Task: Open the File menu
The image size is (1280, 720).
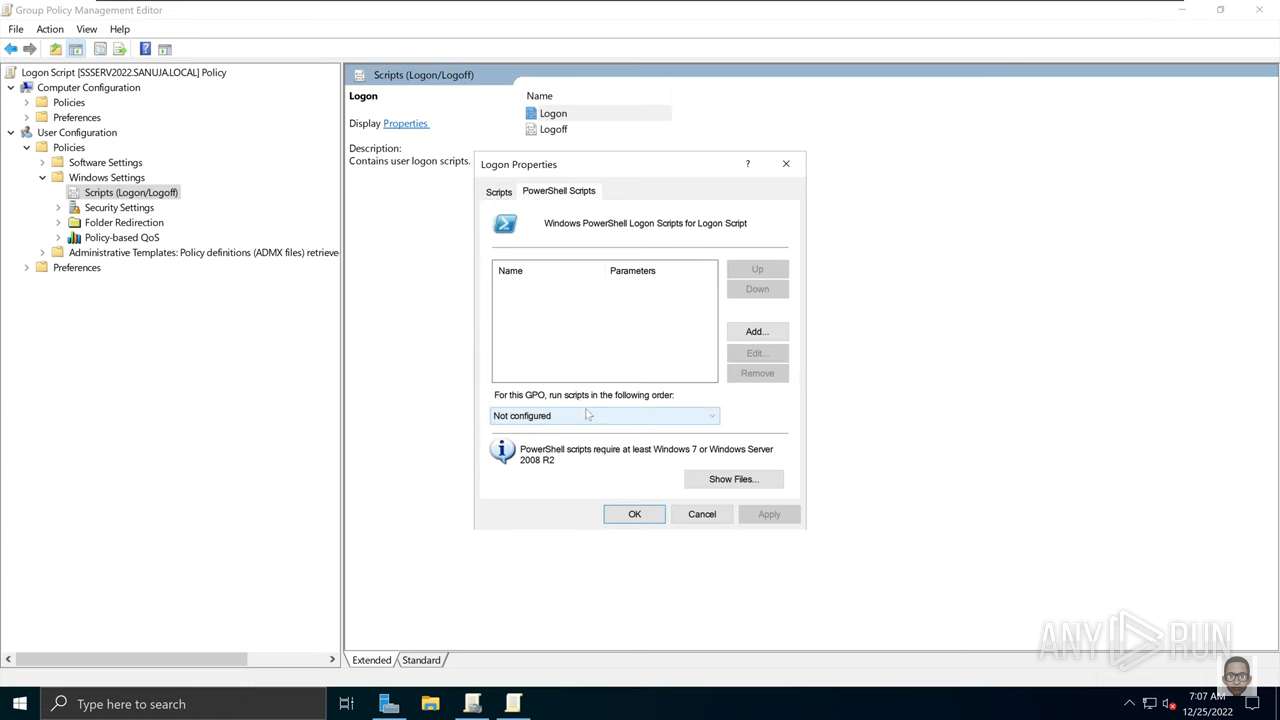Action: point(16,29)
